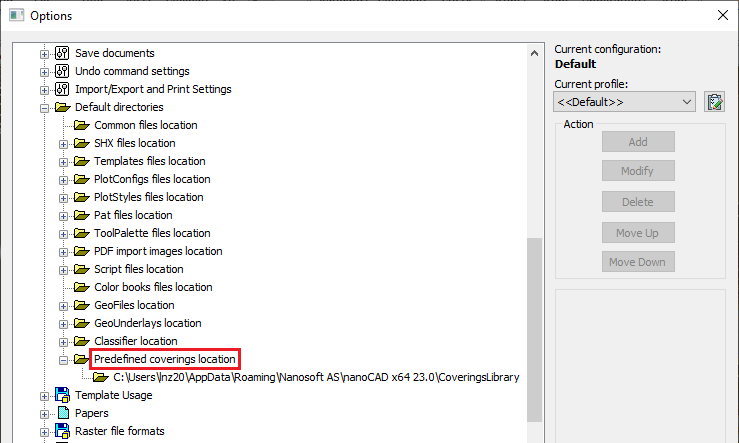Close the Options dialog window

click(x=722, y=14)
